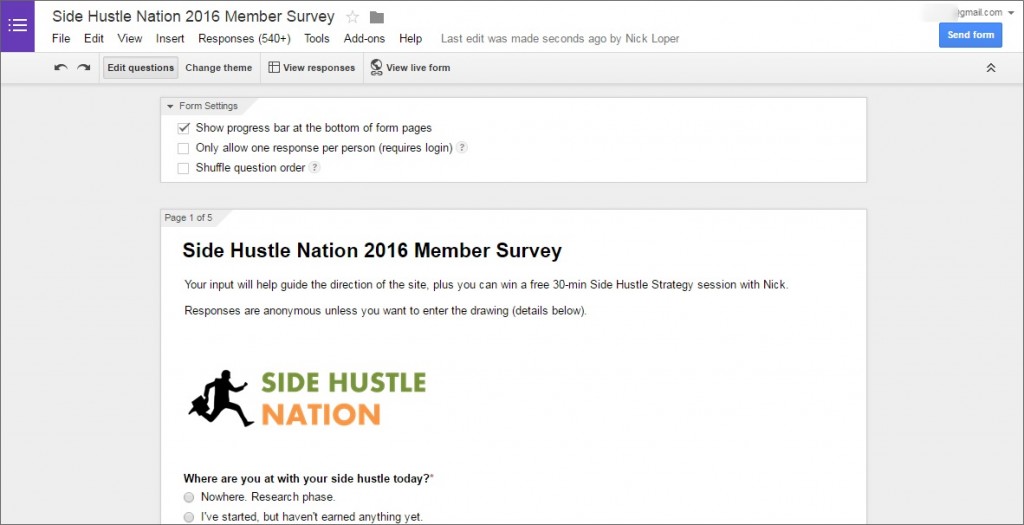Click the Send form button
This screenshot has height=525, width=1024.
coord(970,35)
